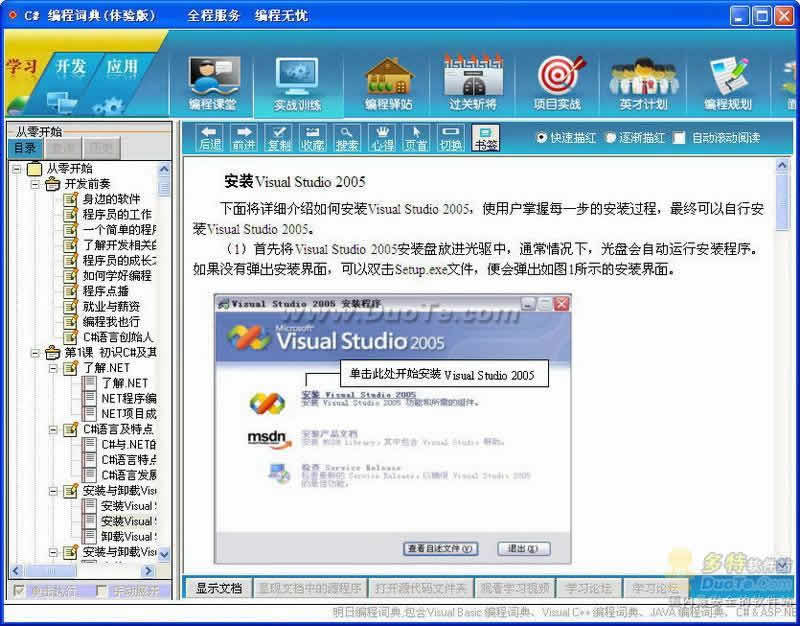The width and height of the screenshot is (800, 626).
Task: Jump to top with 页首 icon
Action: click(x=416, y=138)
